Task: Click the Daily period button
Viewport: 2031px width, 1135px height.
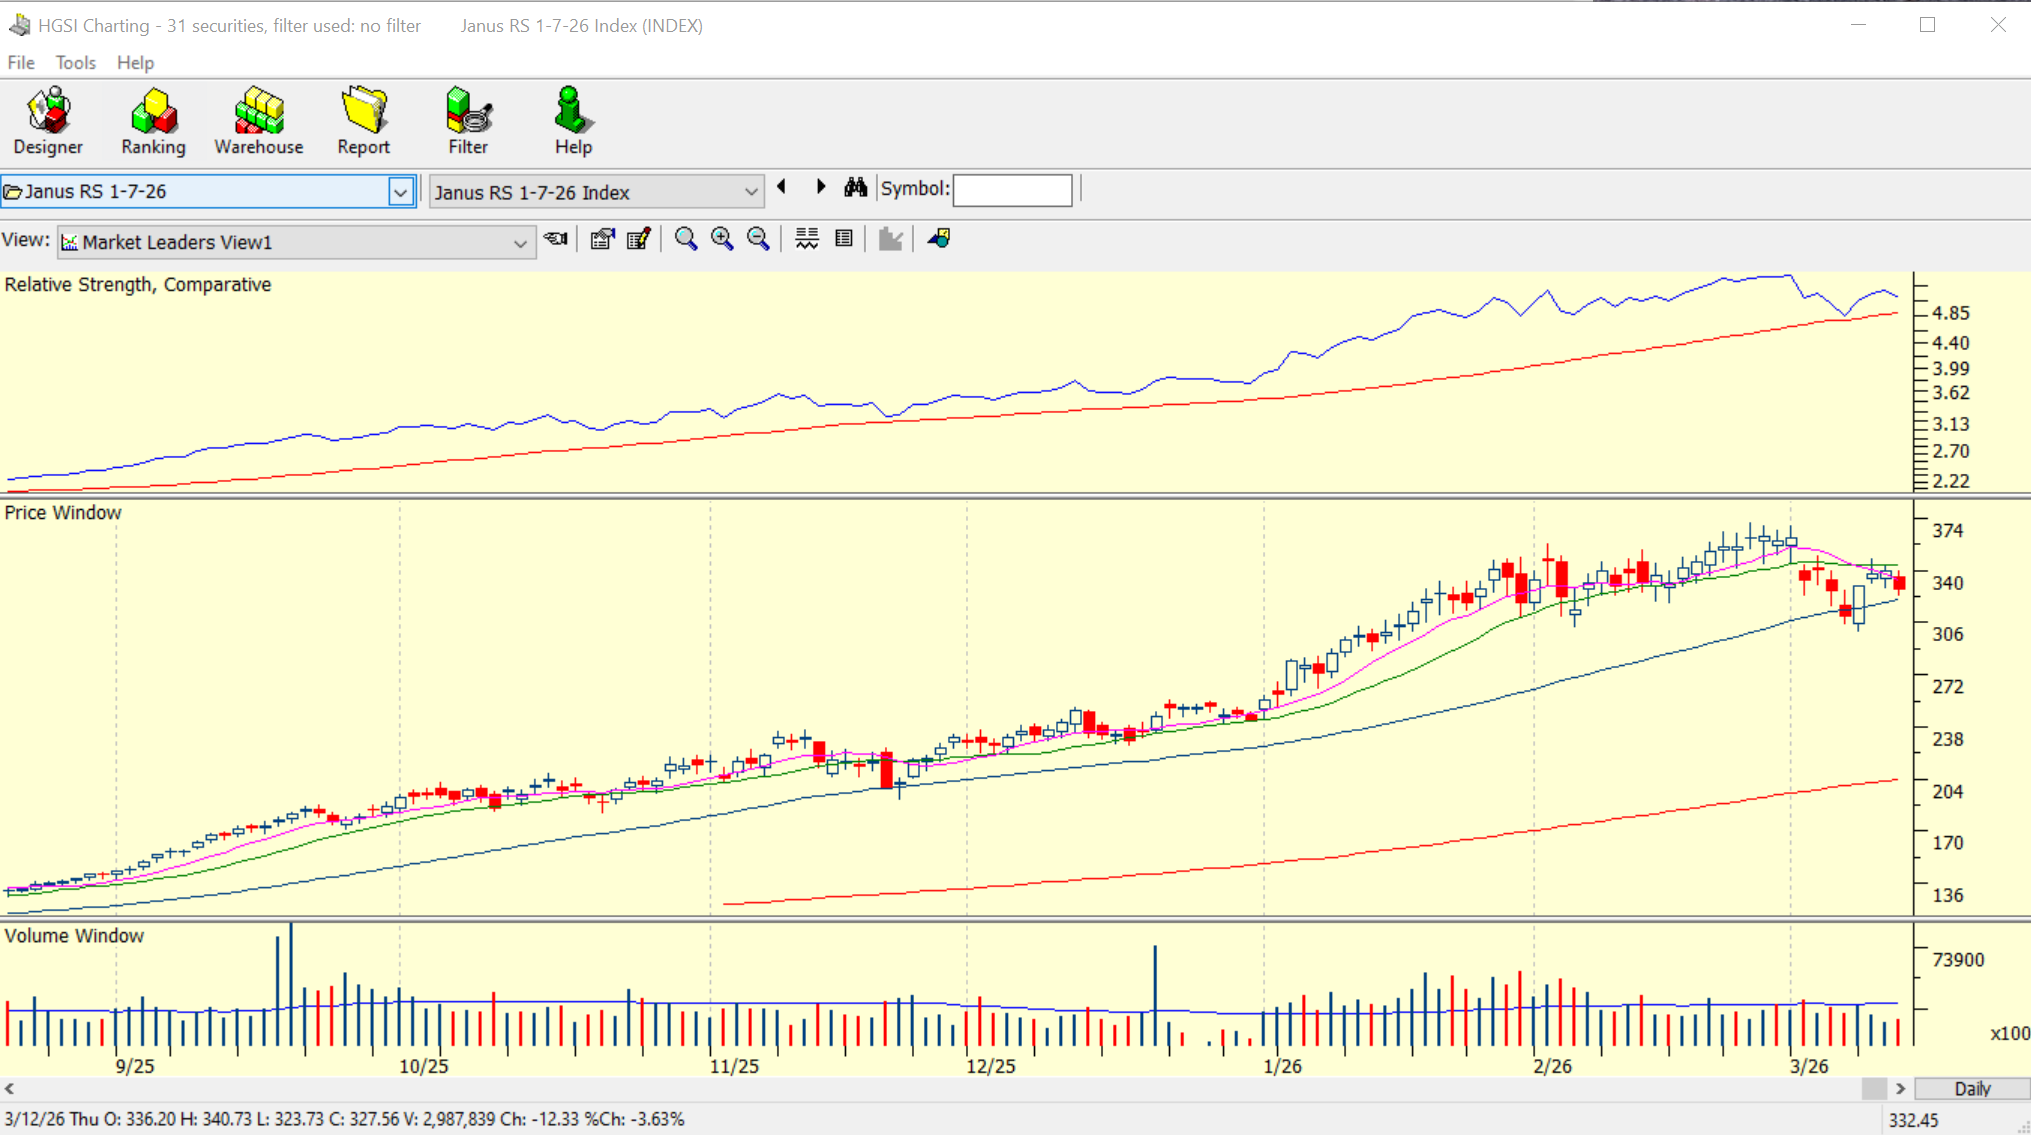Action: point(1971,1088)
